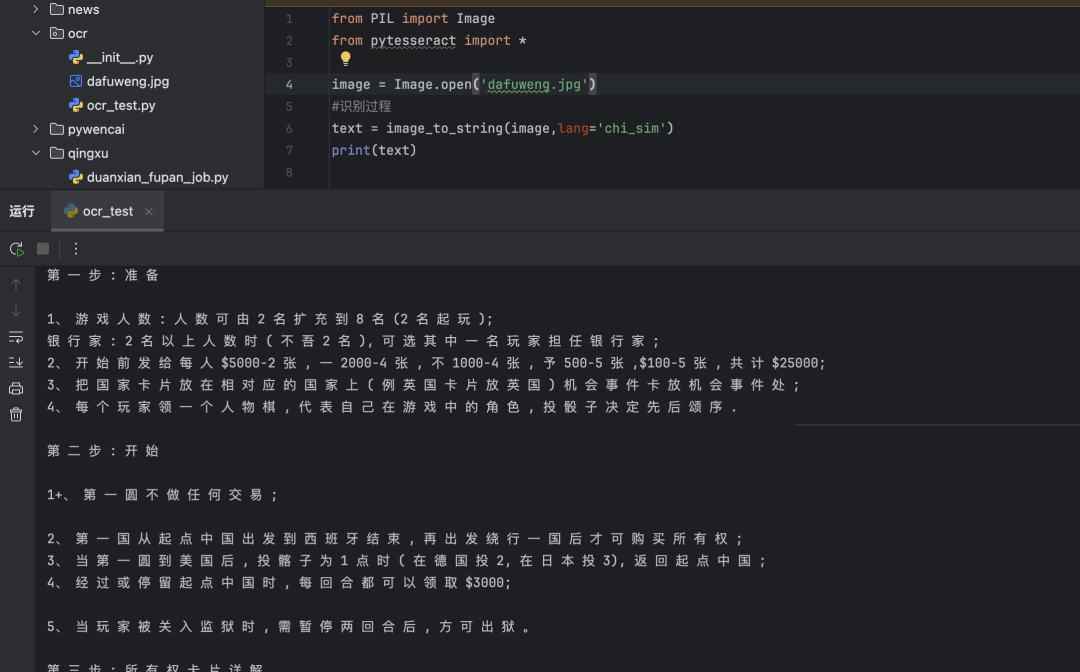Viewport: 1080px width, 672px height.
Task: Click the yellow lightbulb quick-fix icon
Action: point(346,59)
